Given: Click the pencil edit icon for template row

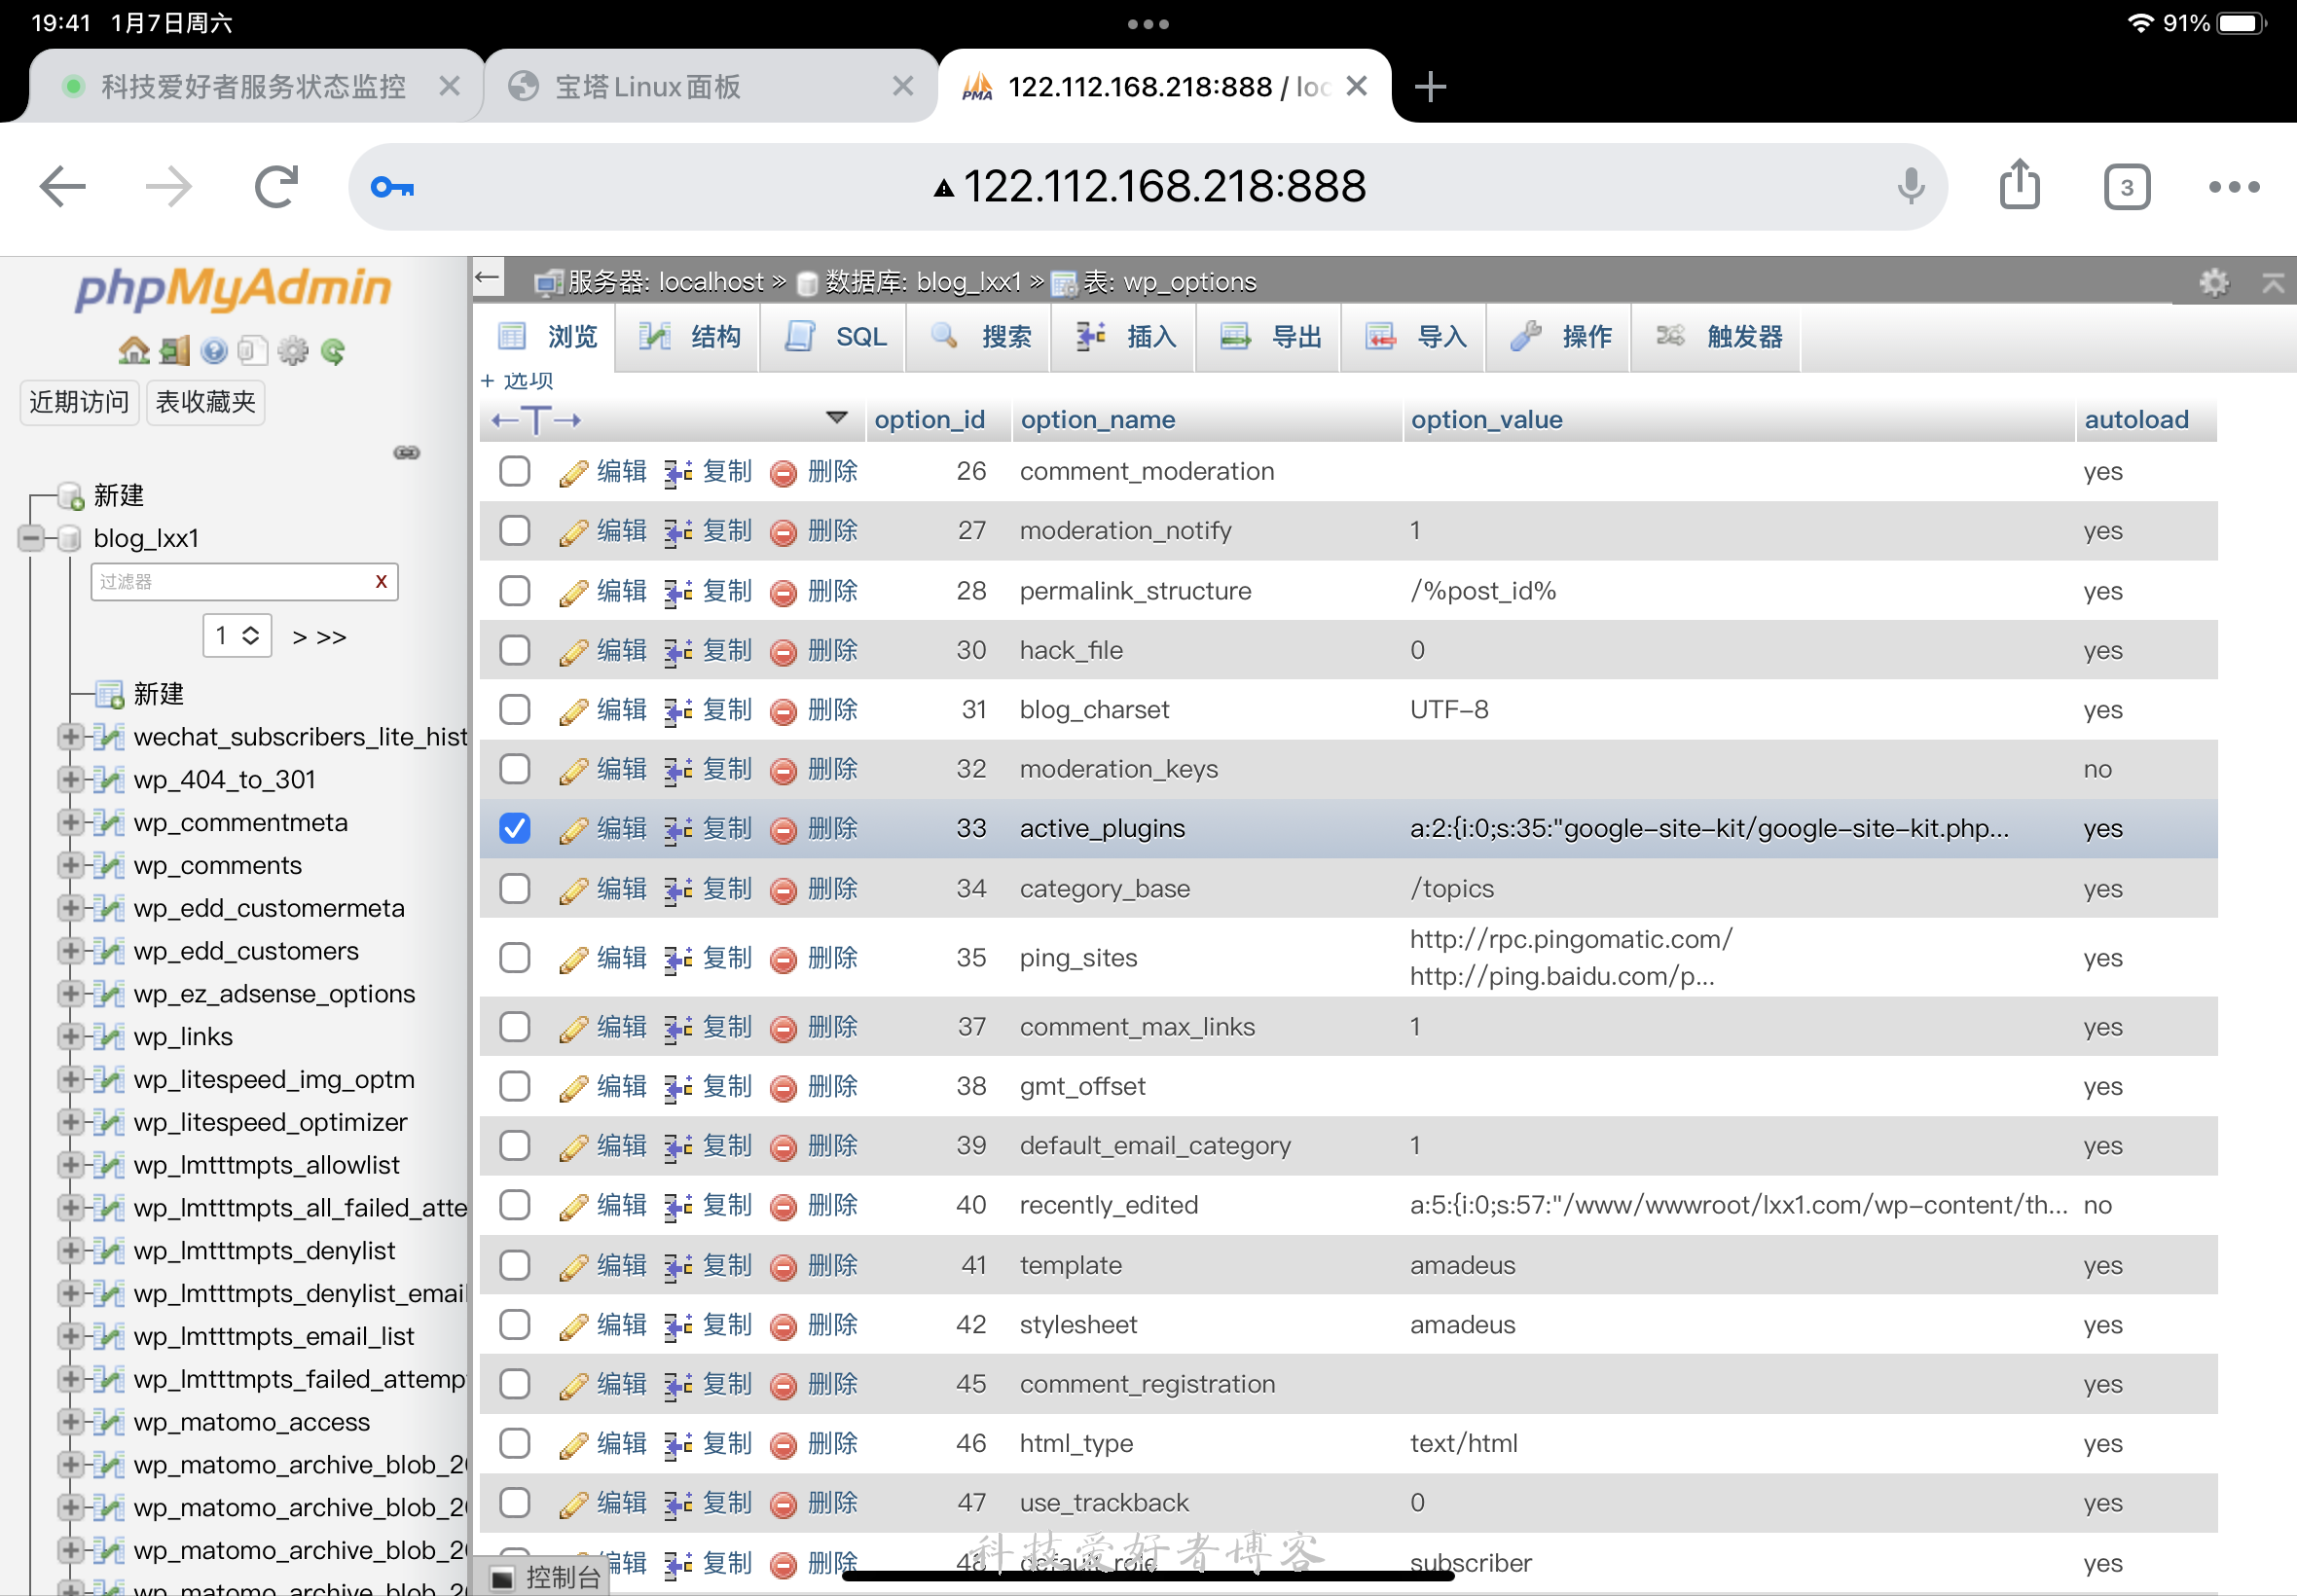Looking at the screenshot, I should pos(573,1267).
